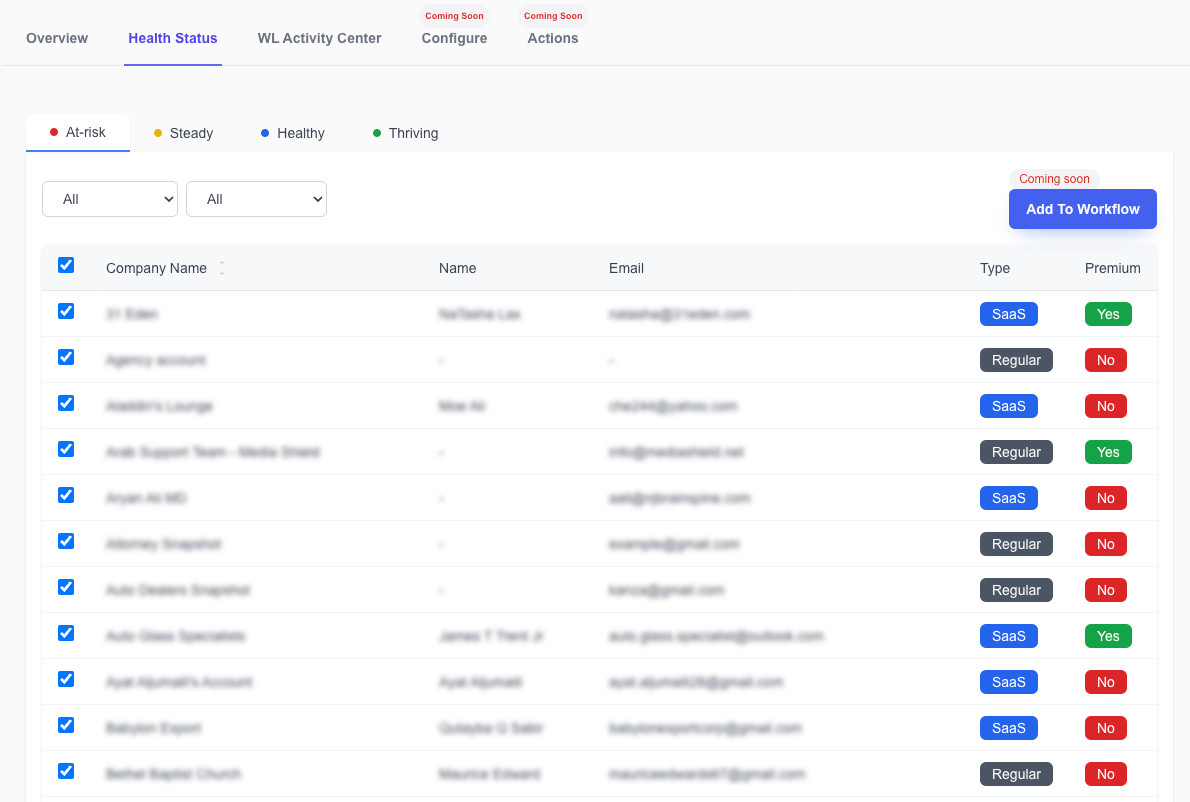Toggle checkbox for Aladdin's Lounge row
This screenshot has height=802, width=1190.
pos(66,403)
